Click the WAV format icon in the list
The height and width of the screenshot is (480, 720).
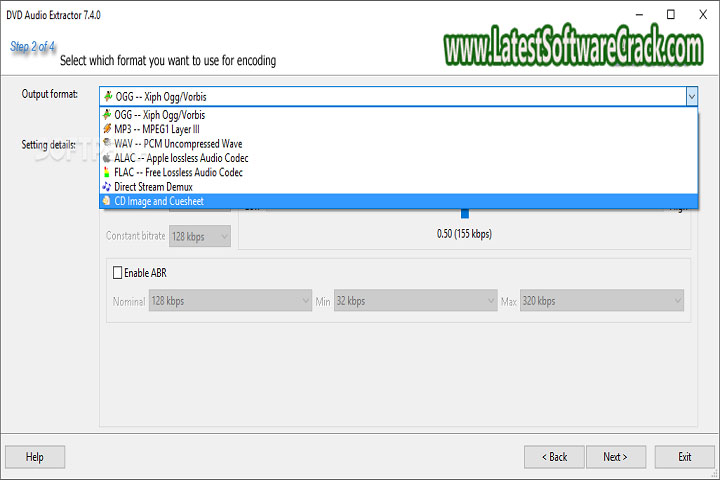[x=107, y=143]
